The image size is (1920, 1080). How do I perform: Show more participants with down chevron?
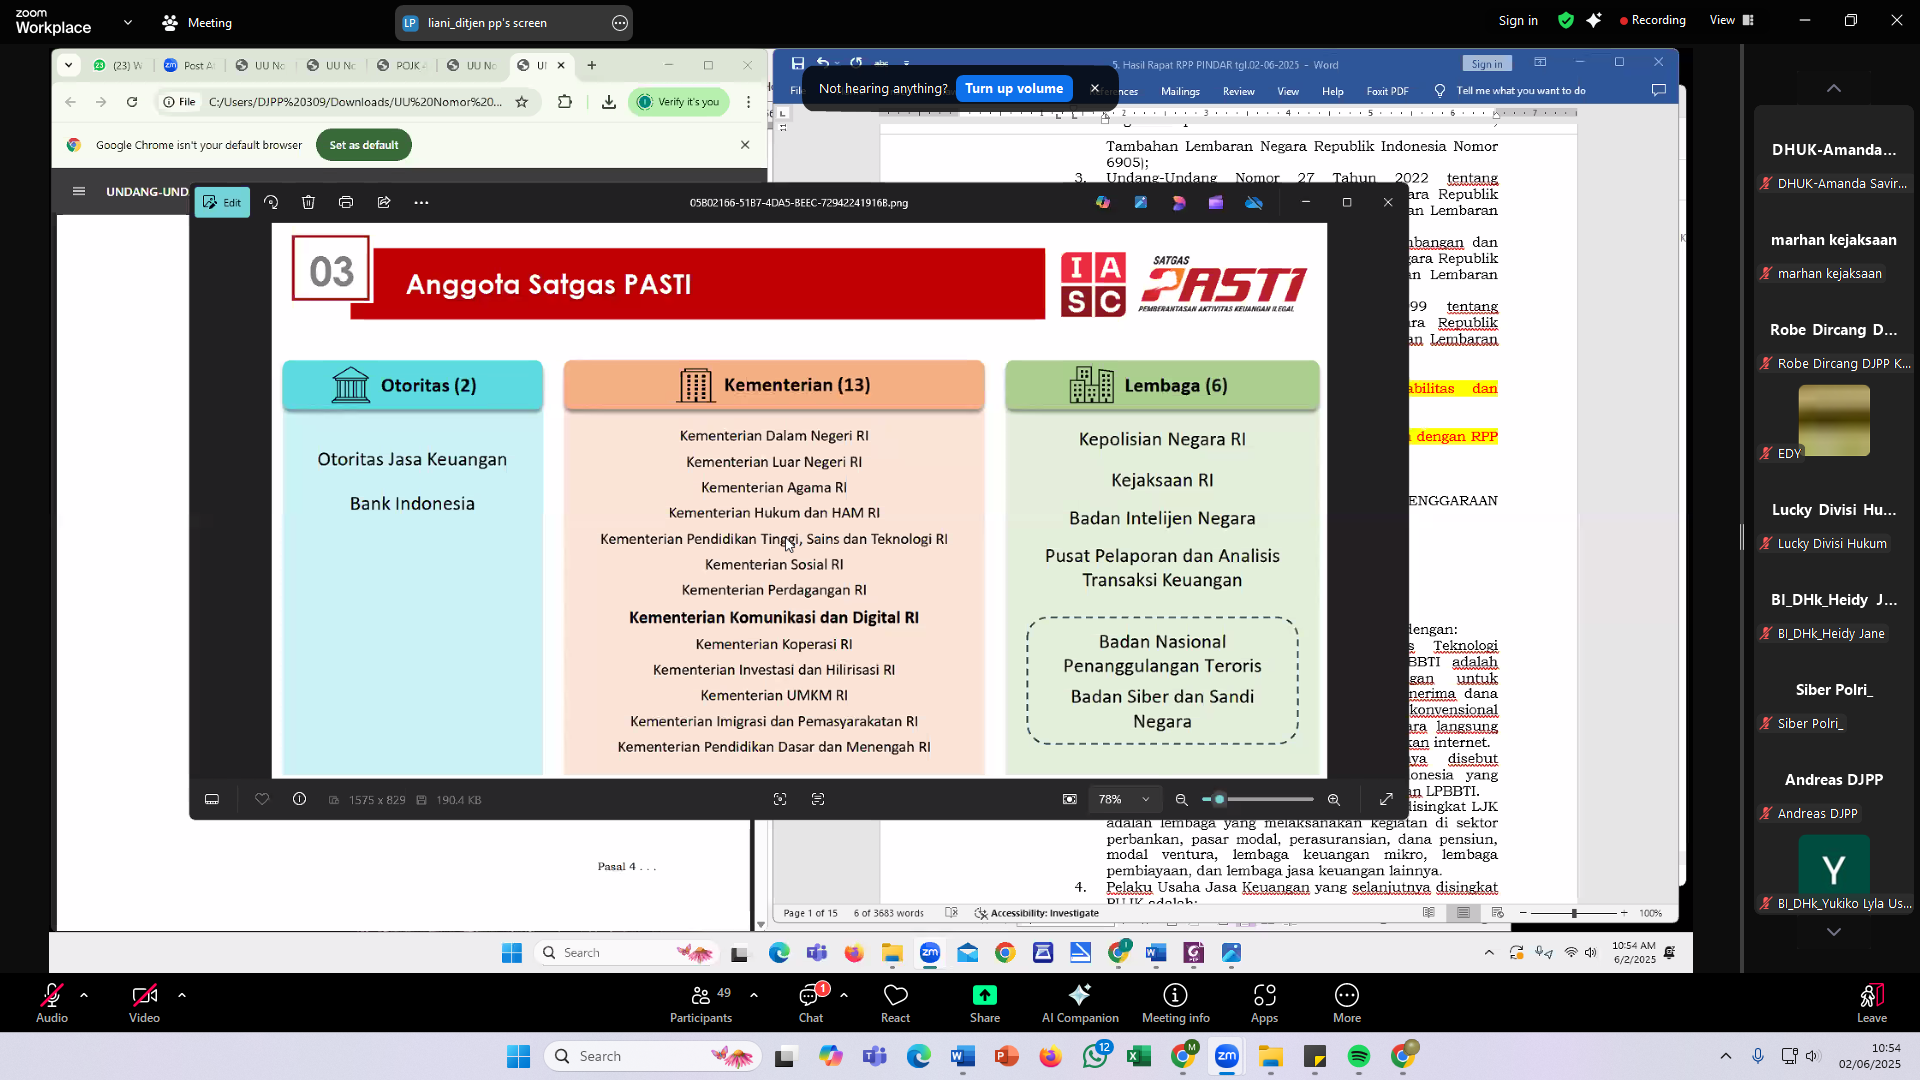pos(1834,931)
